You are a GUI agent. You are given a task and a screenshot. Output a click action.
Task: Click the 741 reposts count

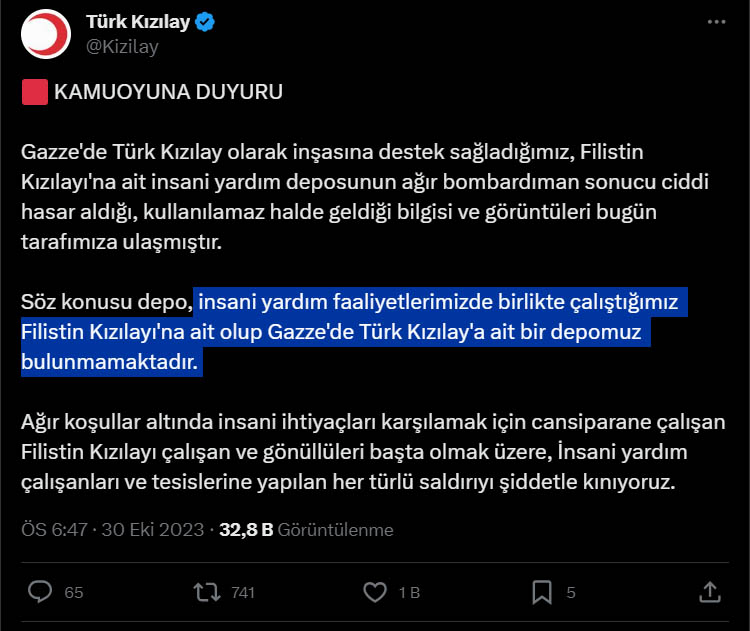[x=243, y=593]
